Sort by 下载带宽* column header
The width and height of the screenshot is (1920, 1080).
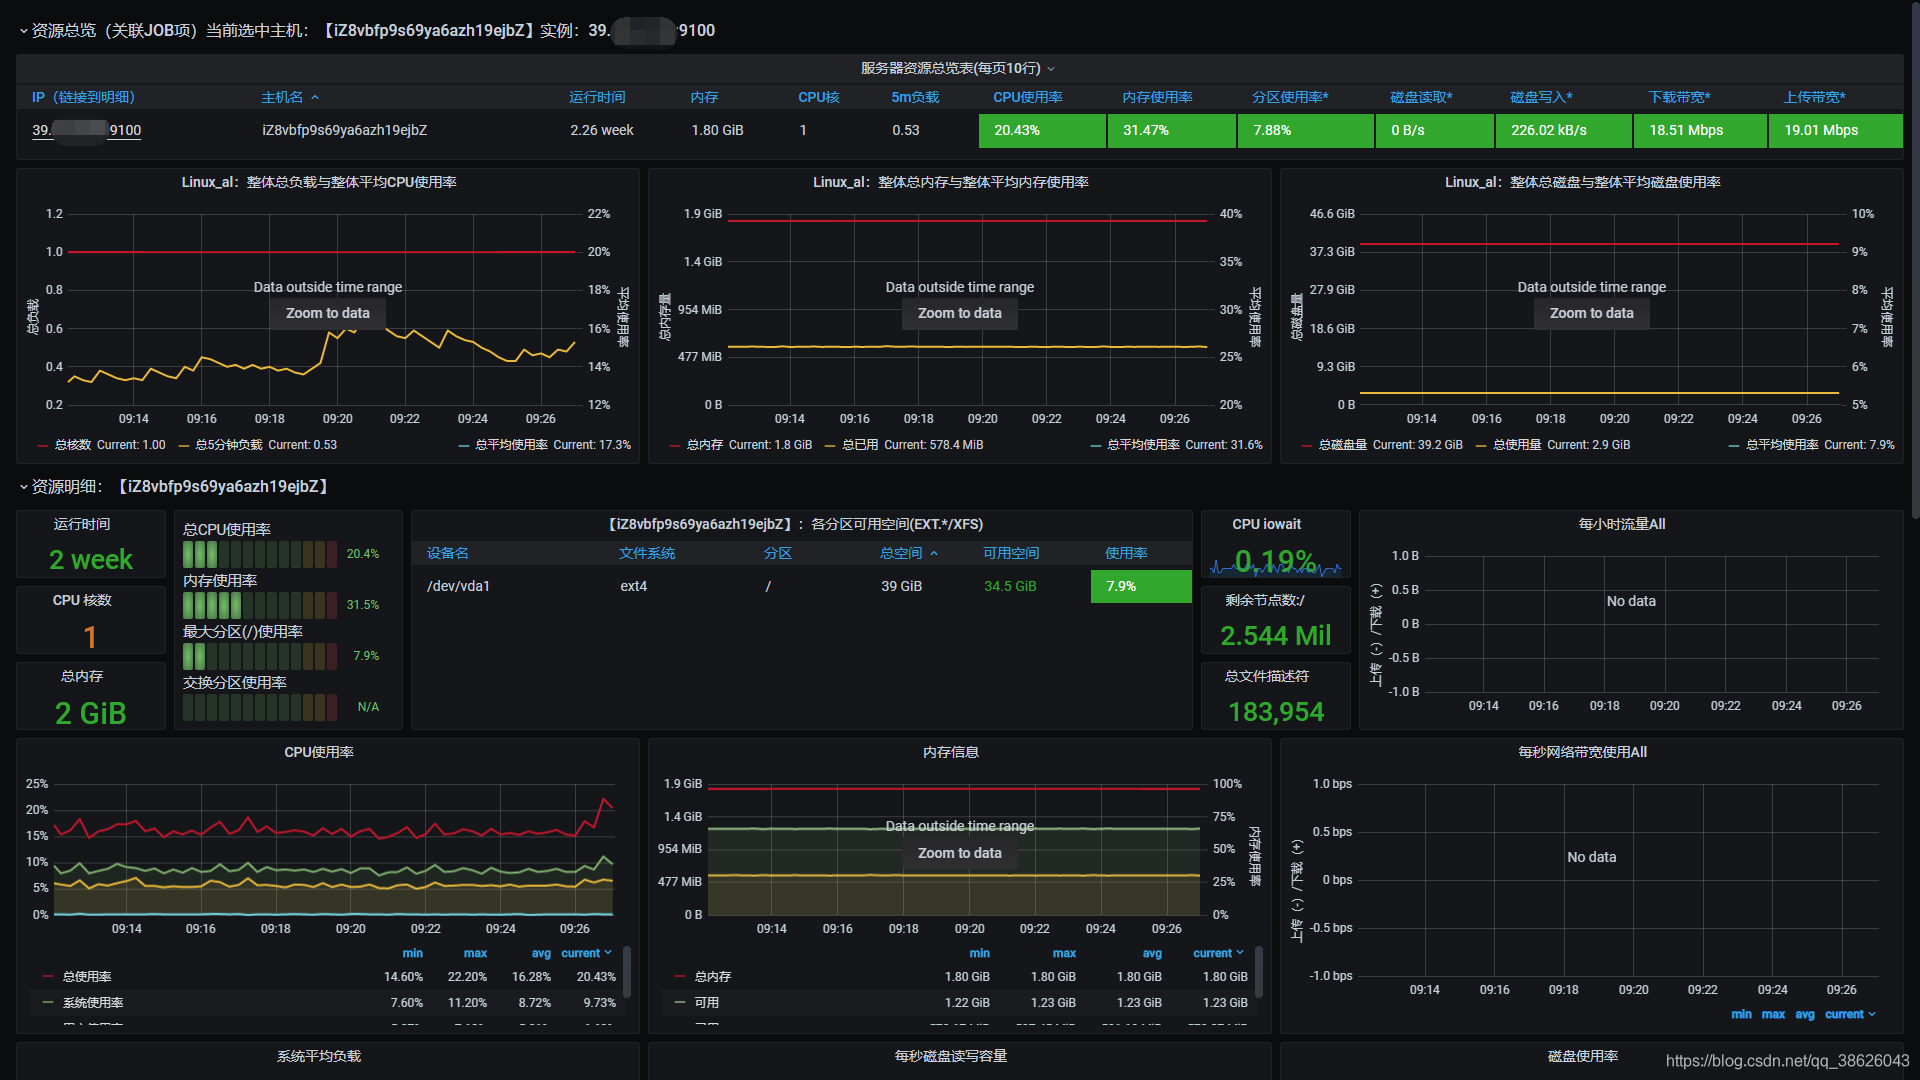1680,97
